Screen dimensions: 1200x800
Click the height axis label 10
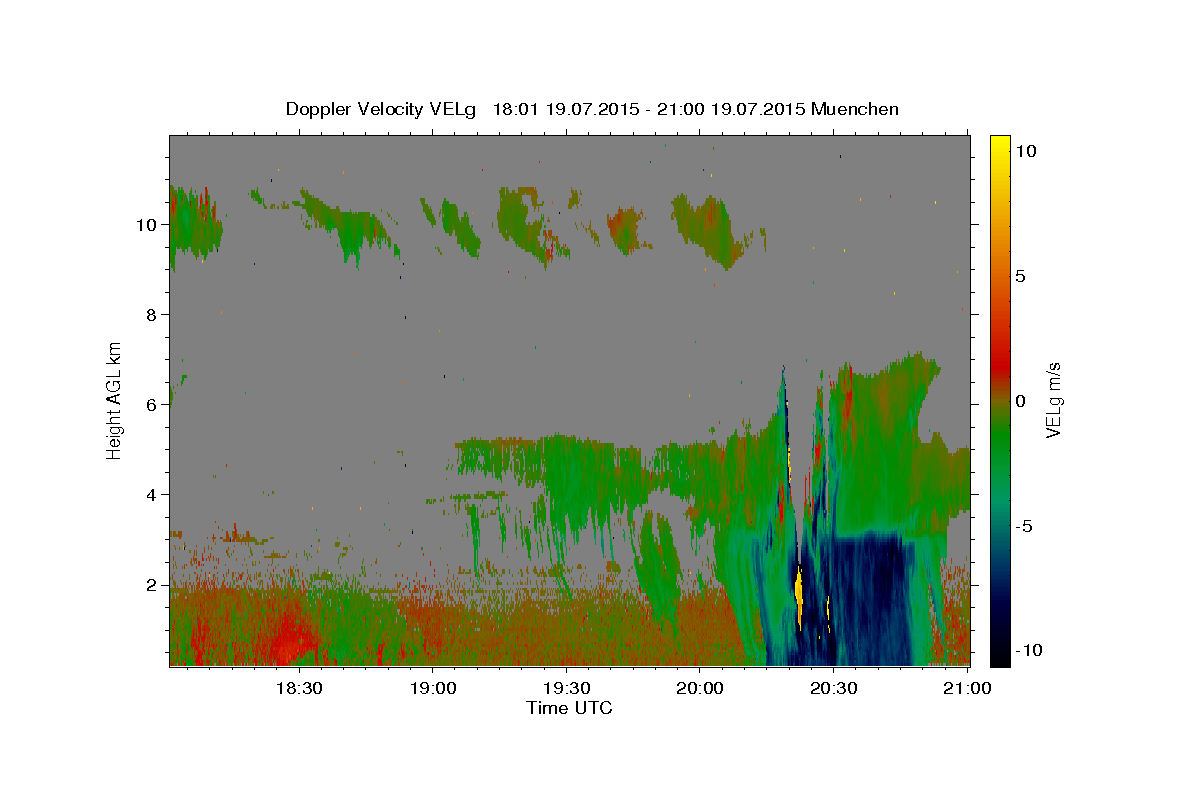[x=146, y=224]
